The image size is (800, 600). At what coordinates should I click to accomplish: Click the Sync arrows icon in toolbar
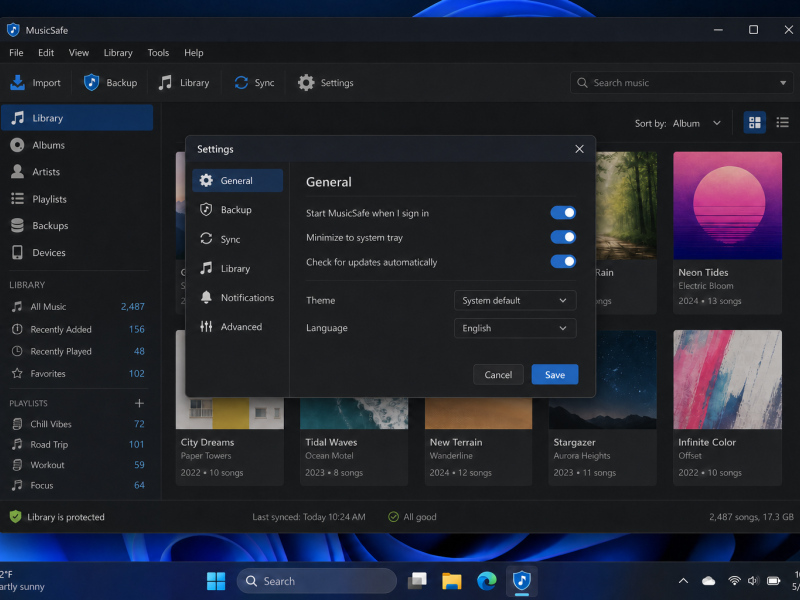241,83
